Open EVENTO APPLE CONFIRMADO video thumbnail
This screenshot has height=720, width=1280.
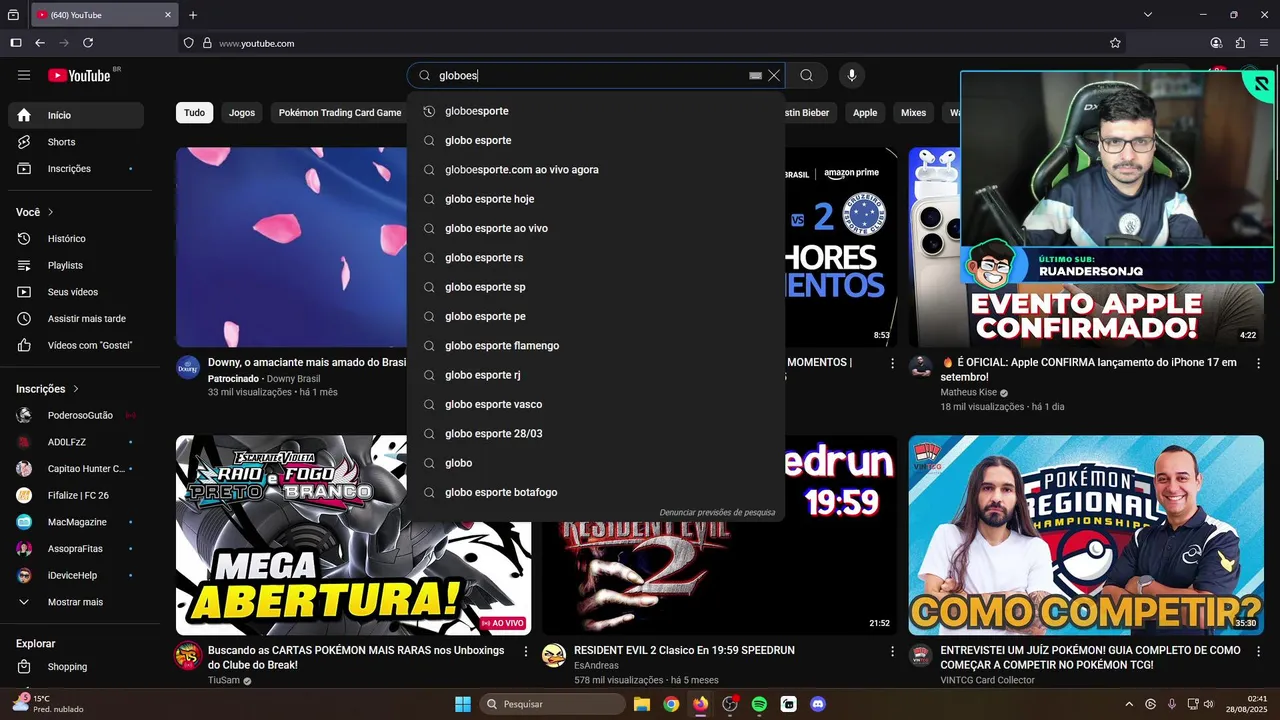point(1086,248)
